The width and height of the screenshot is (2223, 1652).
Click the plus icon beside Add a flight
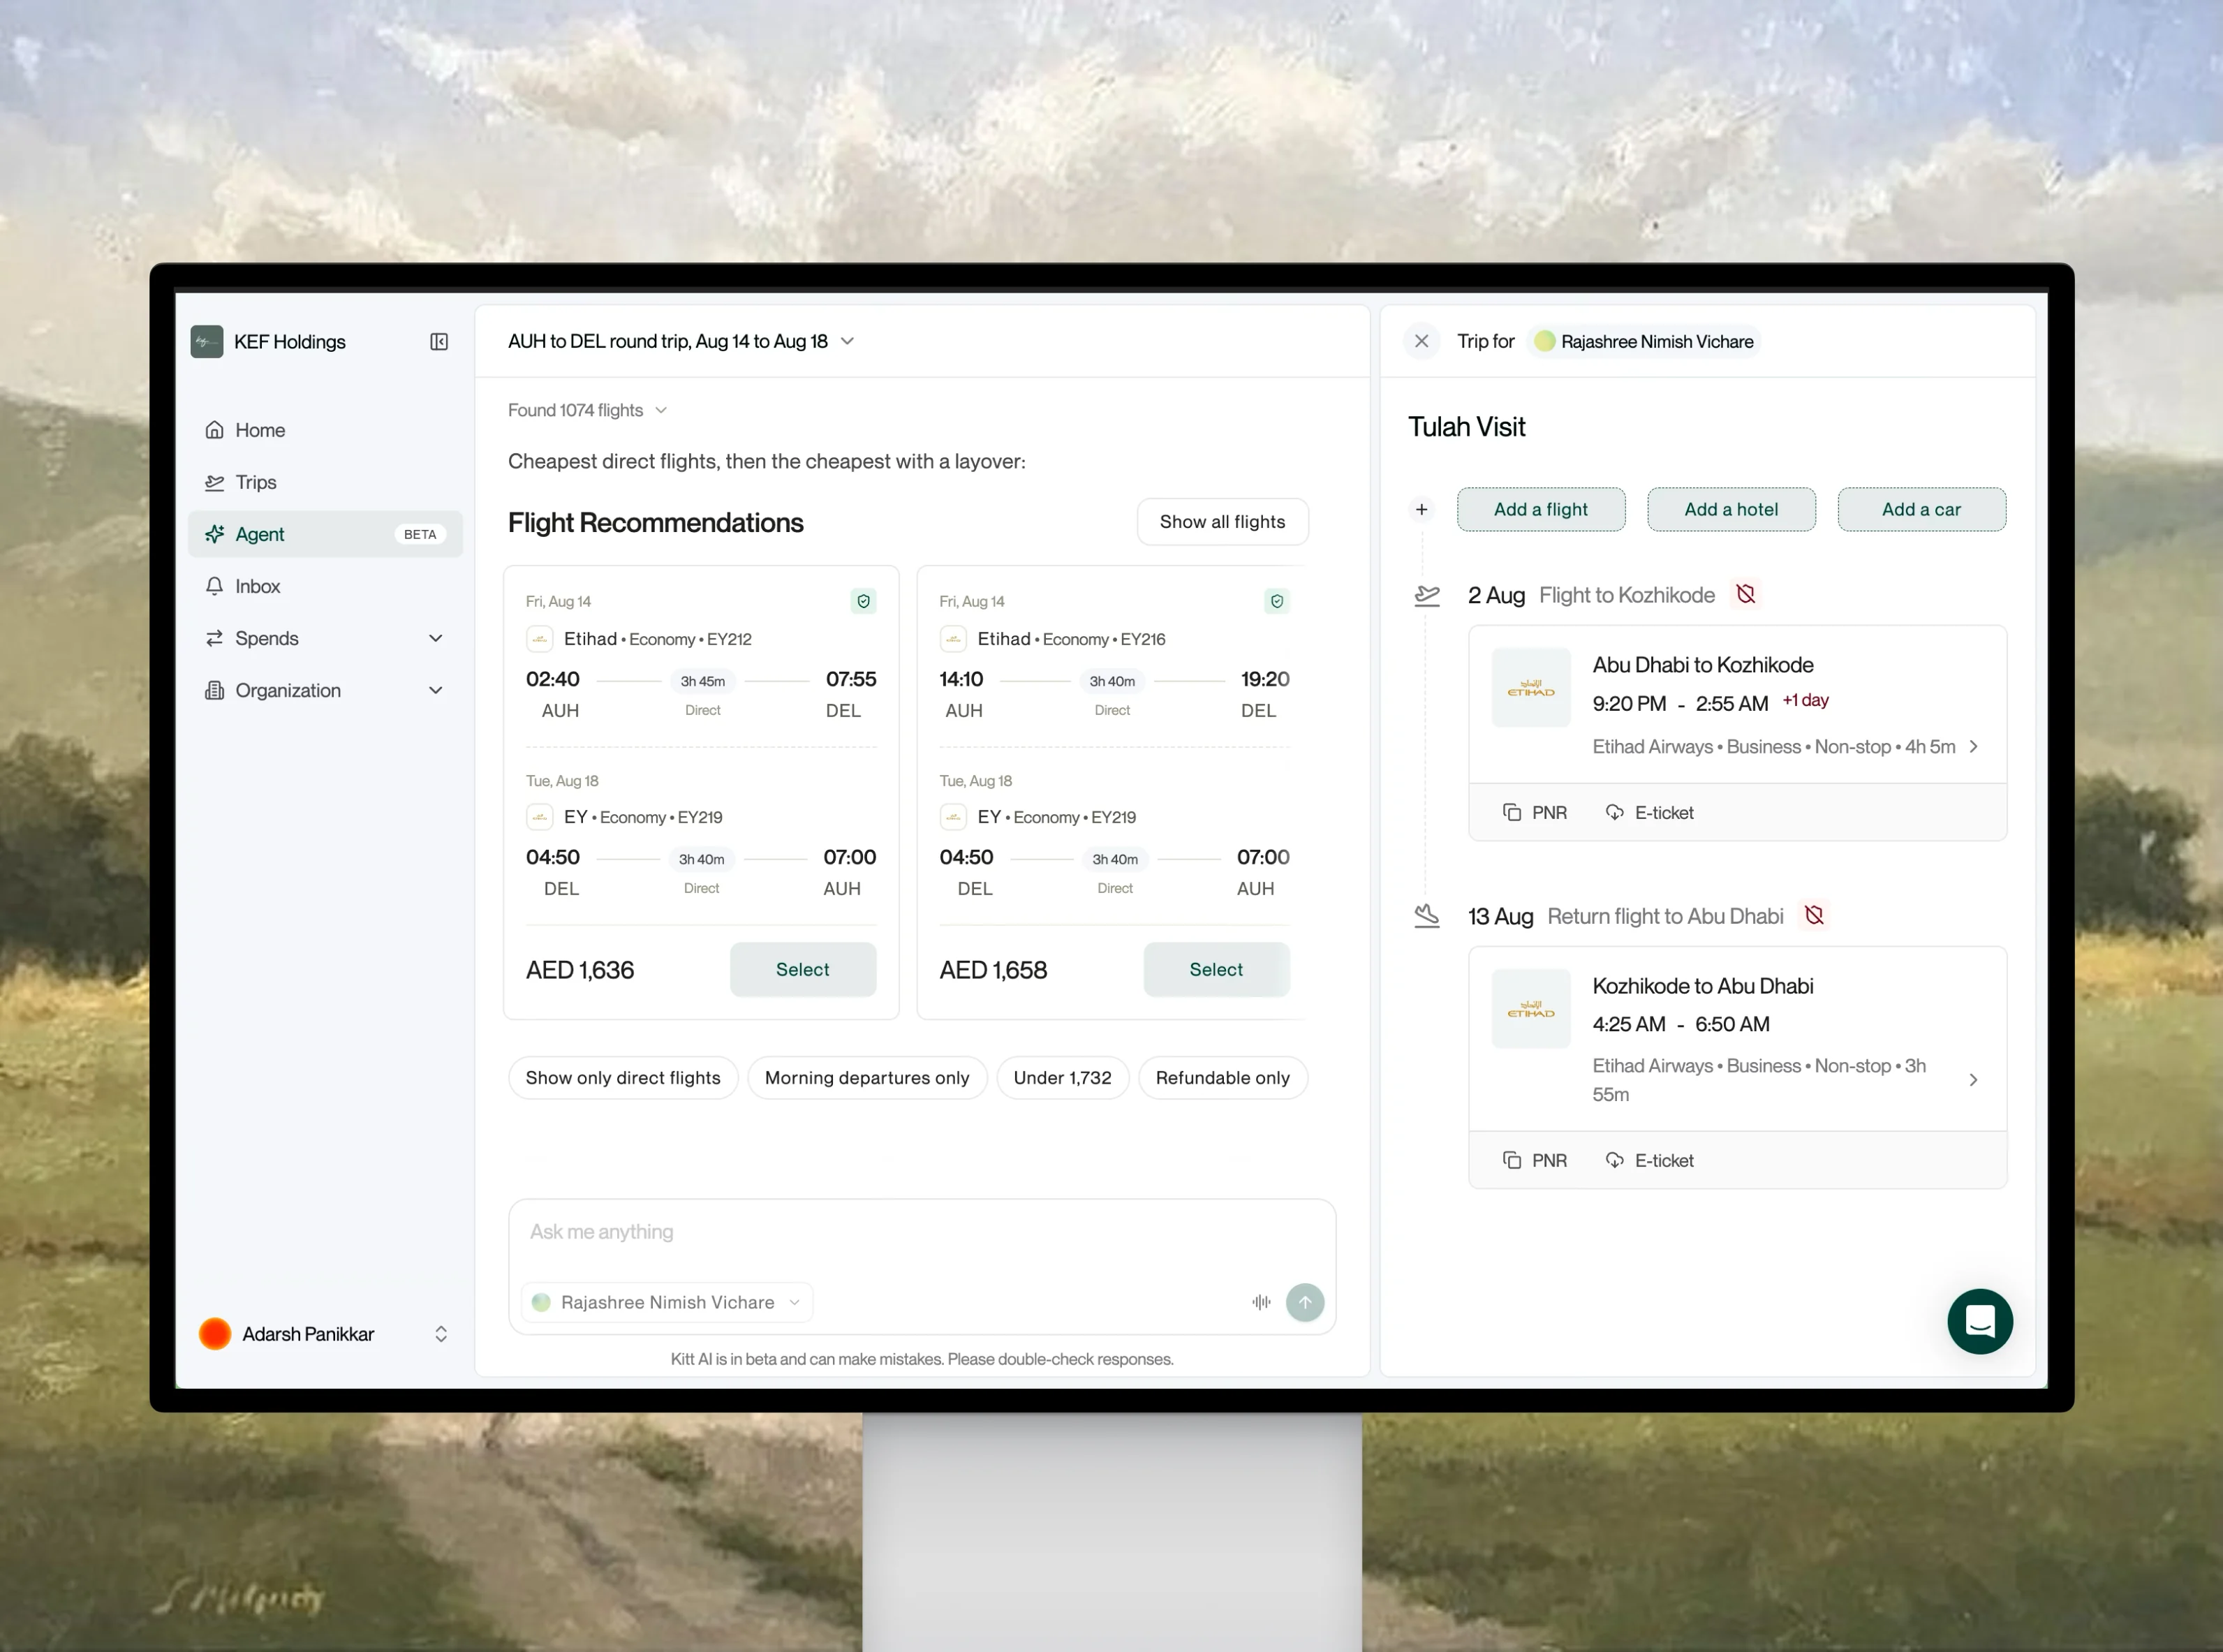1421,510
